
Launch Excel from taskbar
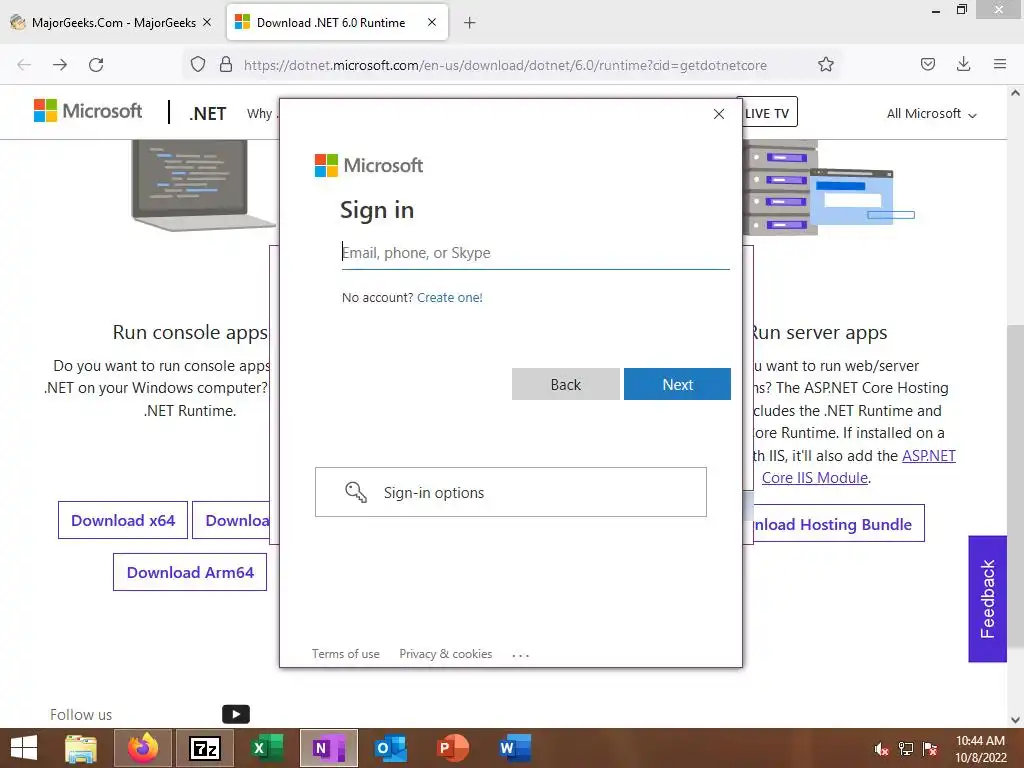coord(267,748)
